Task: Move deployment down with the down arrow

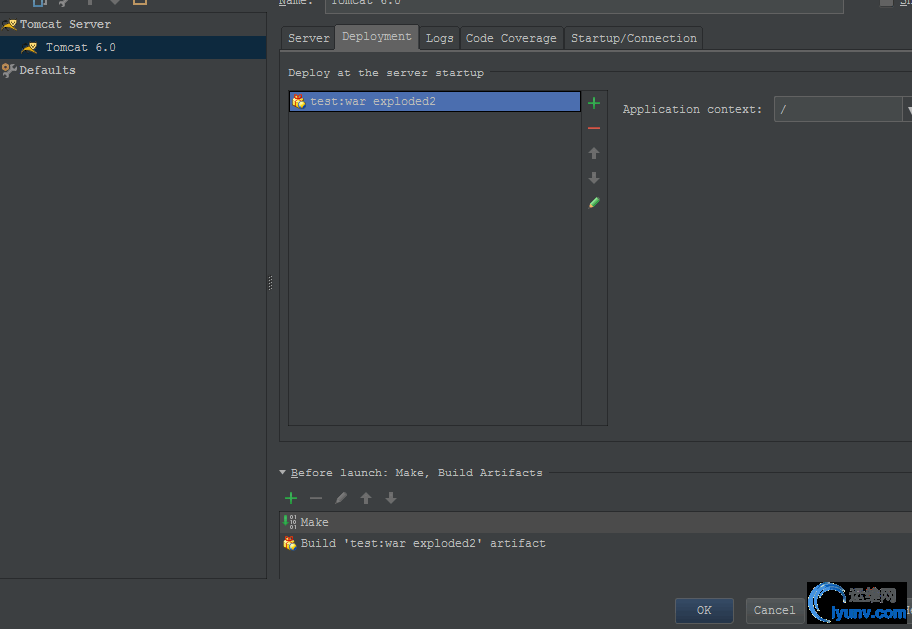Action: 594,177
